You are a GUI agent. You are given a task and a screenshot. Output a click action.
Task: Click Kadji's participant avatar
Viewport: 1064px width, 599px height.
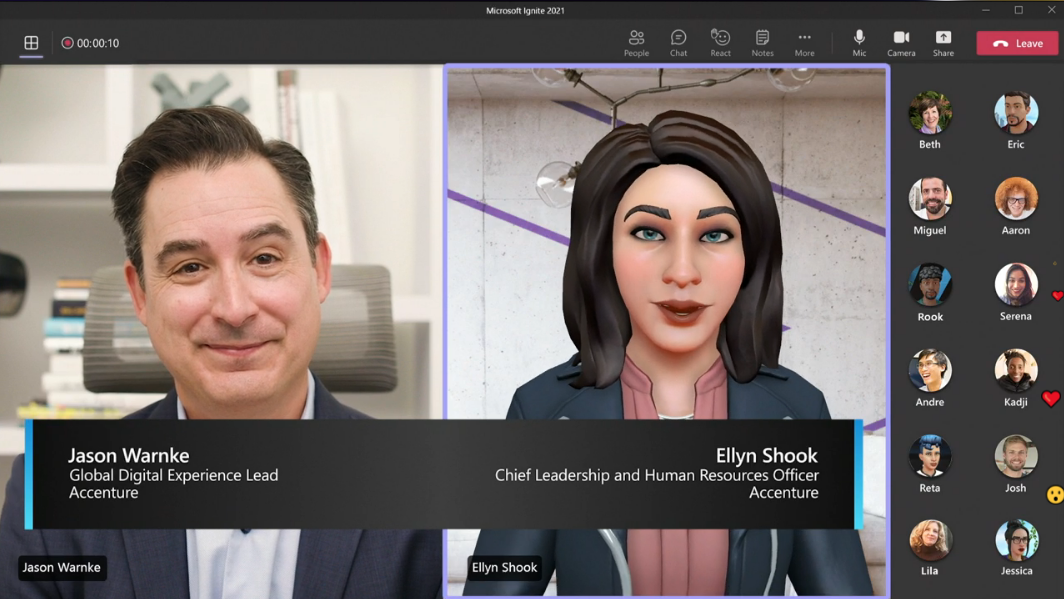[x=1016, y=371]
